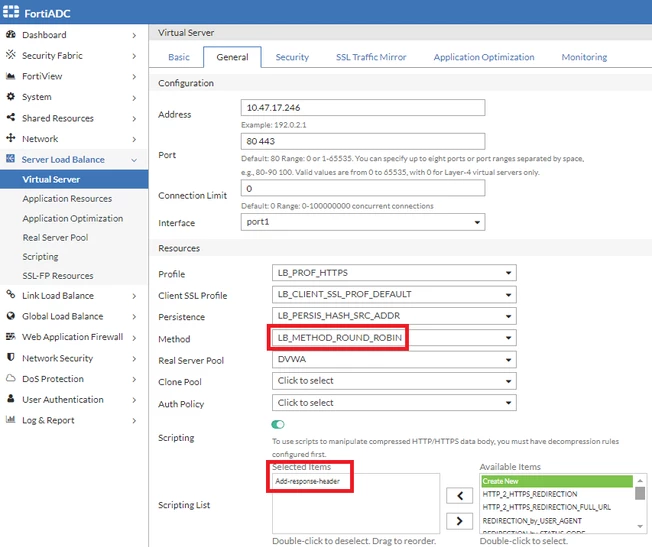Expand the DoS Protection chevron

pyautogui.click(x=134, y=379)
